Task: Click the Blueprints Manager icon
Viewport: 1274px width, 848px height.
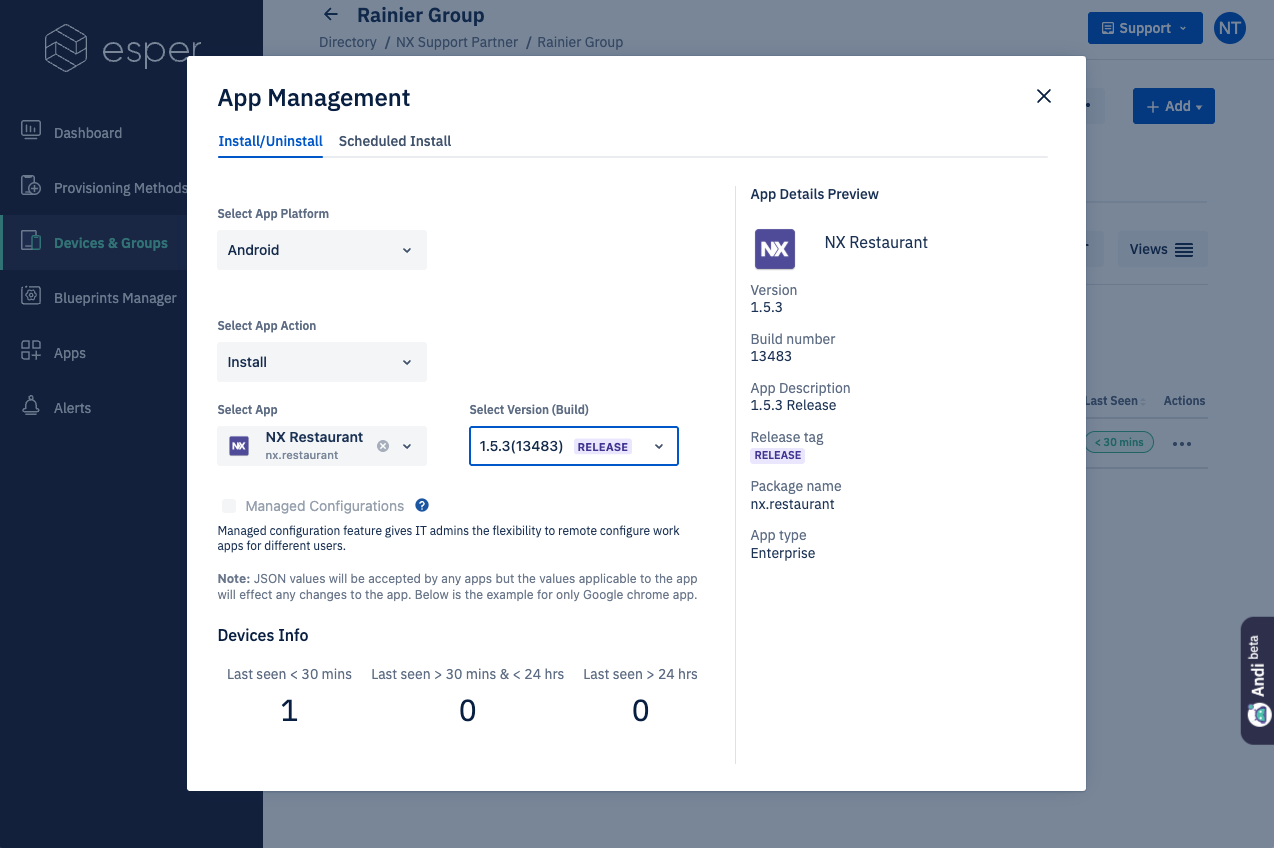Action: (31, 297)
